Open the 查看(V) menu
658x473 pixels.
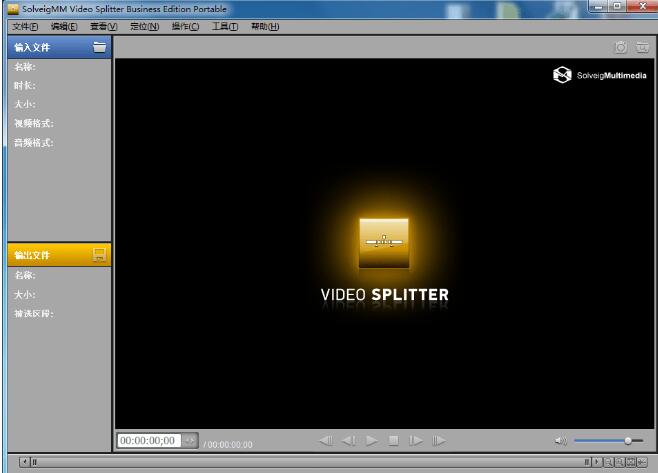coord(104,26)
